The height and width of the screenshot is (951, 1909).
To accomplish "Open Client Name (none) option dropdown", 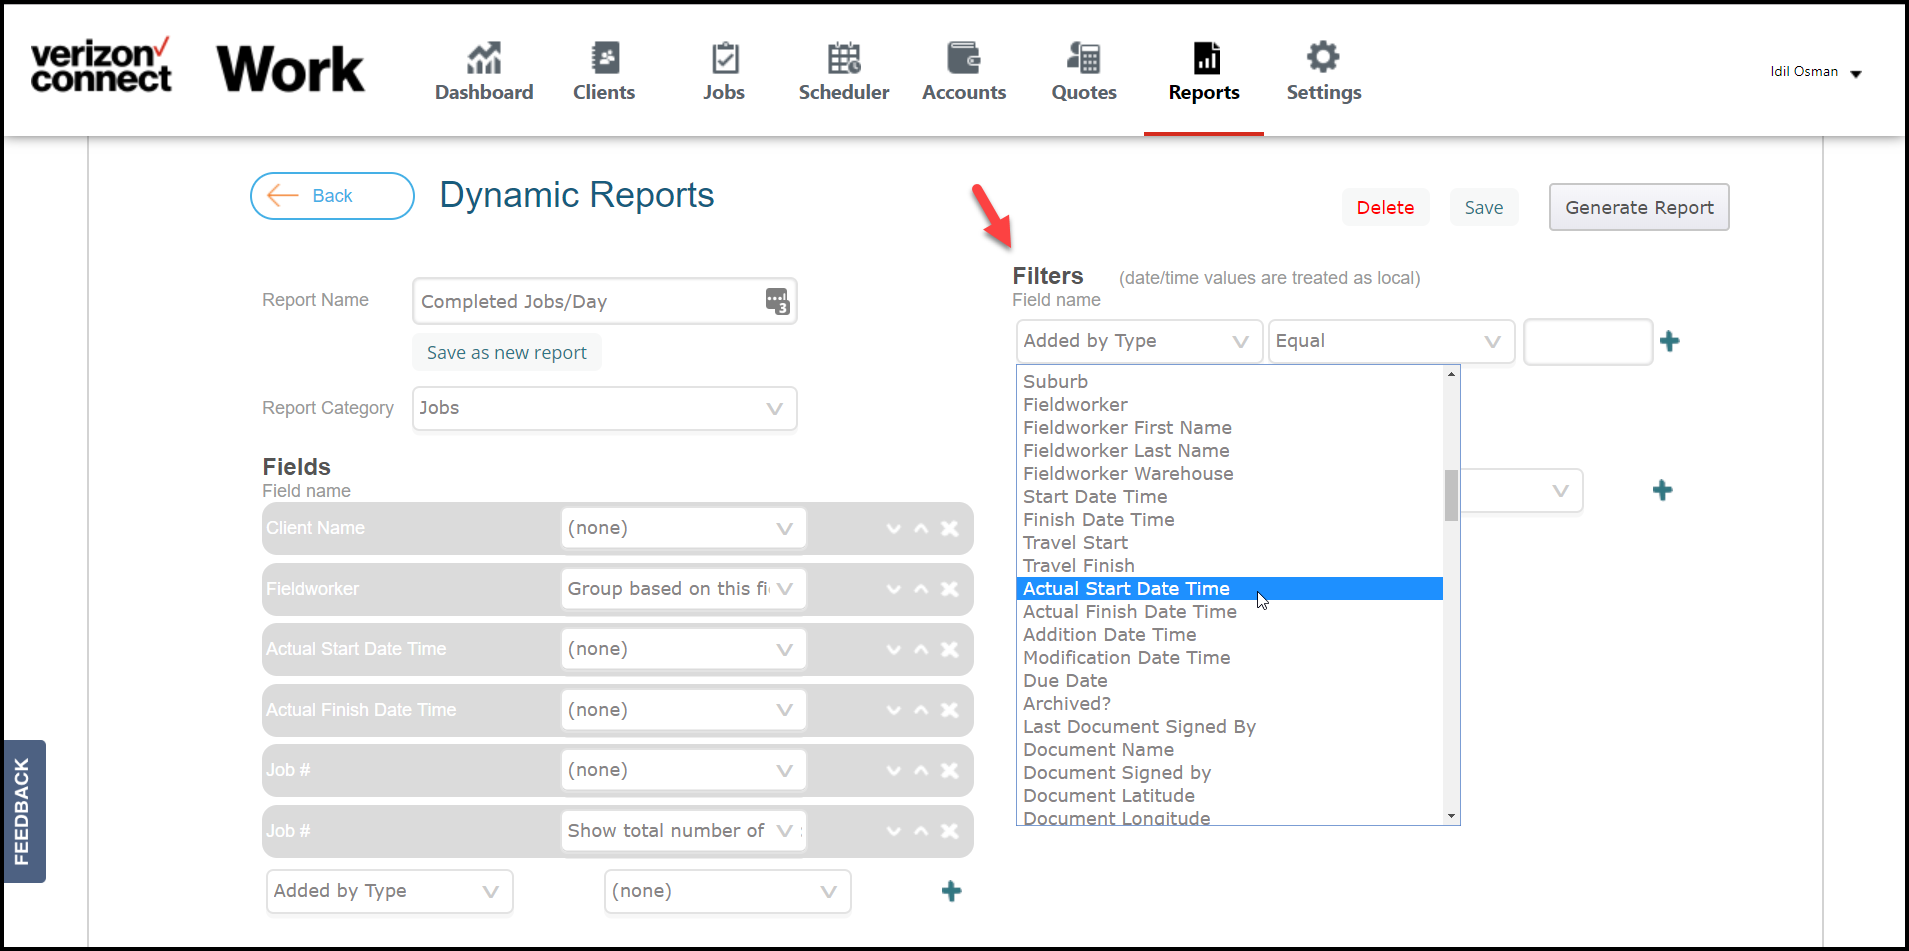I will [683, 528].
